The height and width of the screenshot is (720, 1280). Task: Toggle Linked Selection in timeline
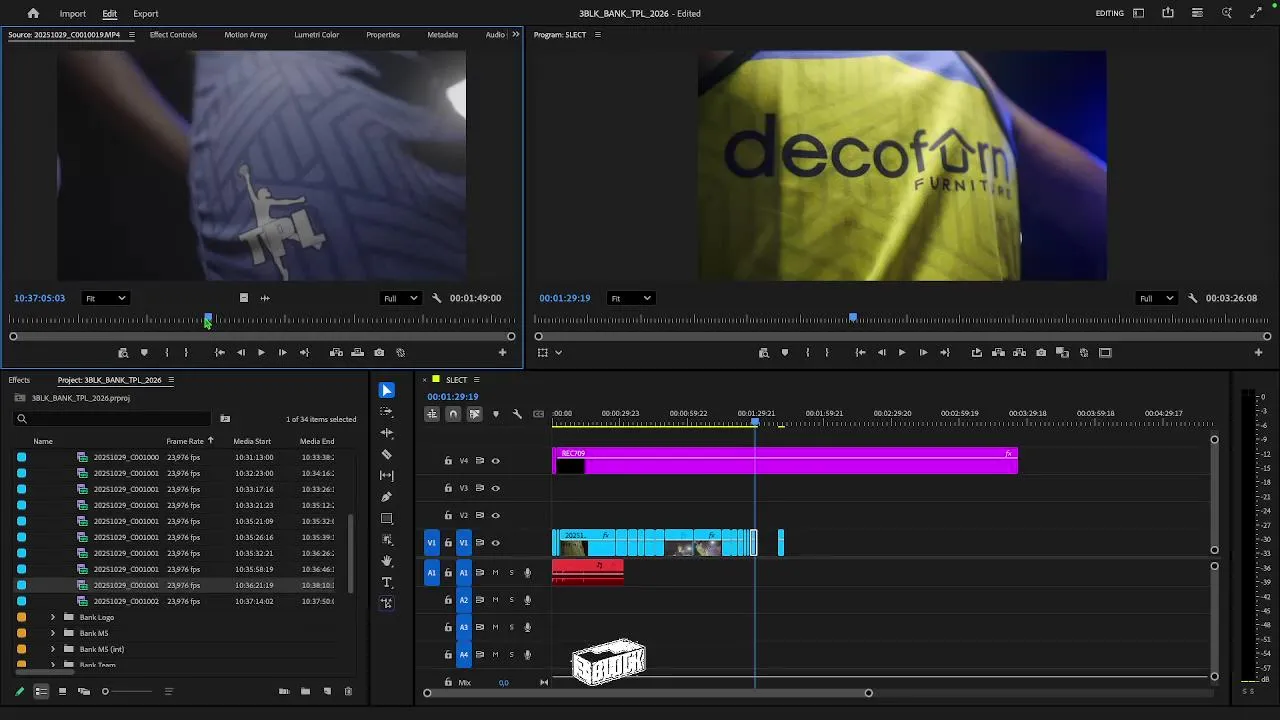(x=474, y=414)
